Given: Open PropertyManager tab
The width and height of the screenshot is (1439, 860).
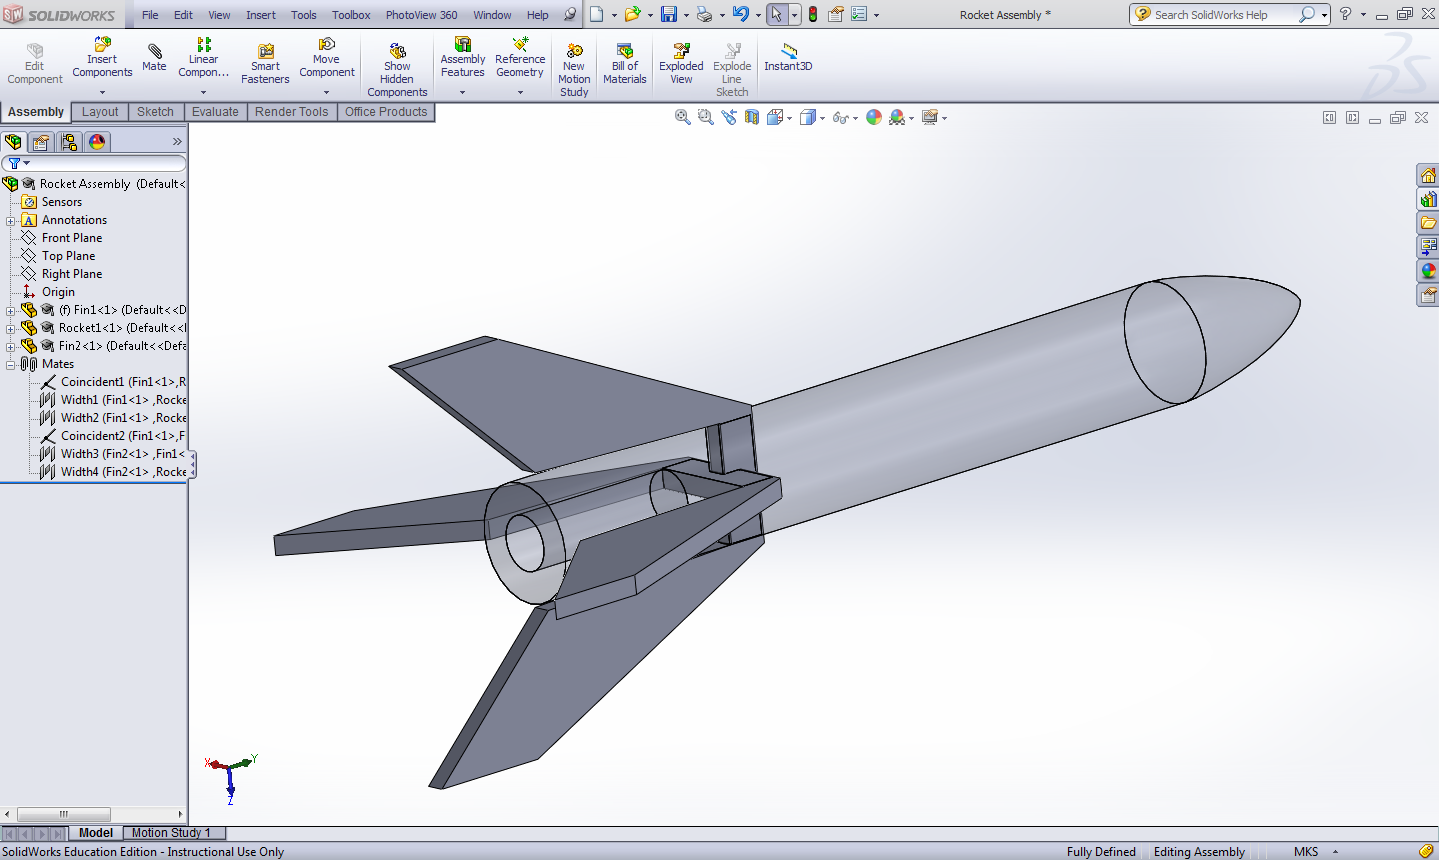Looking at the screenshot, I should [x=41, y=142].
